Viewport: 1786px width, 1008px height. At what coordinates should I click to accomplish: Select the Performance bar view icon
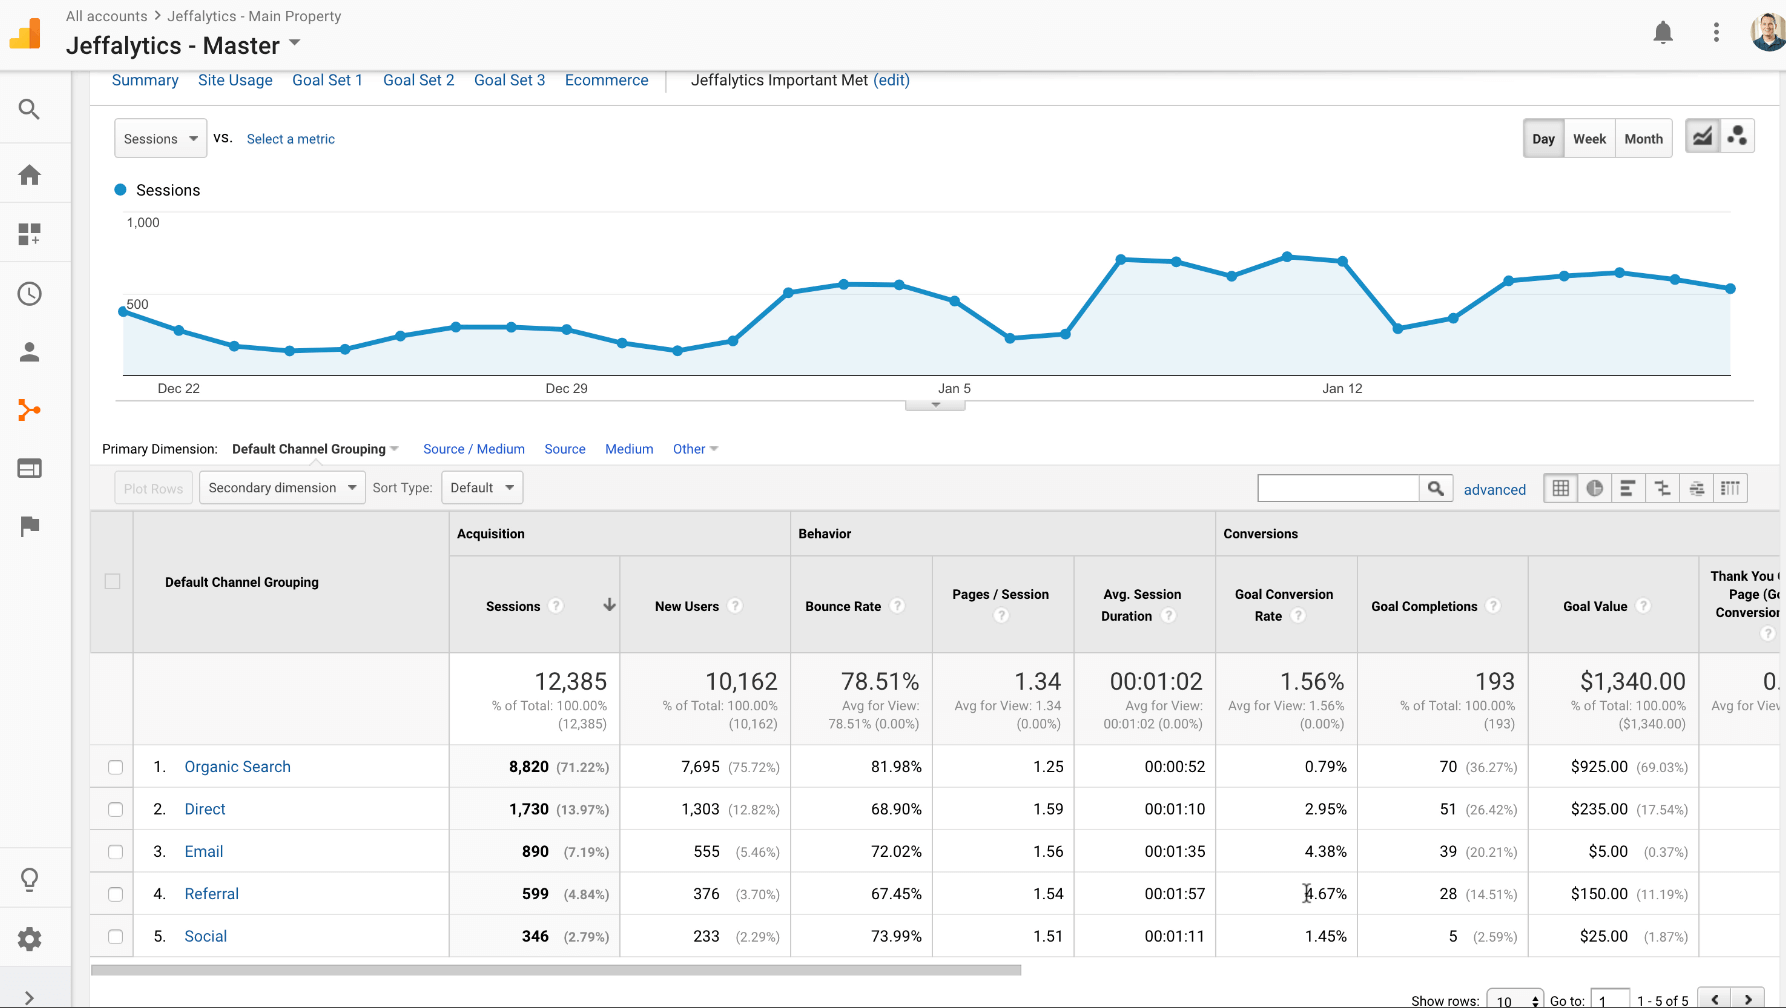point(1628,488)
